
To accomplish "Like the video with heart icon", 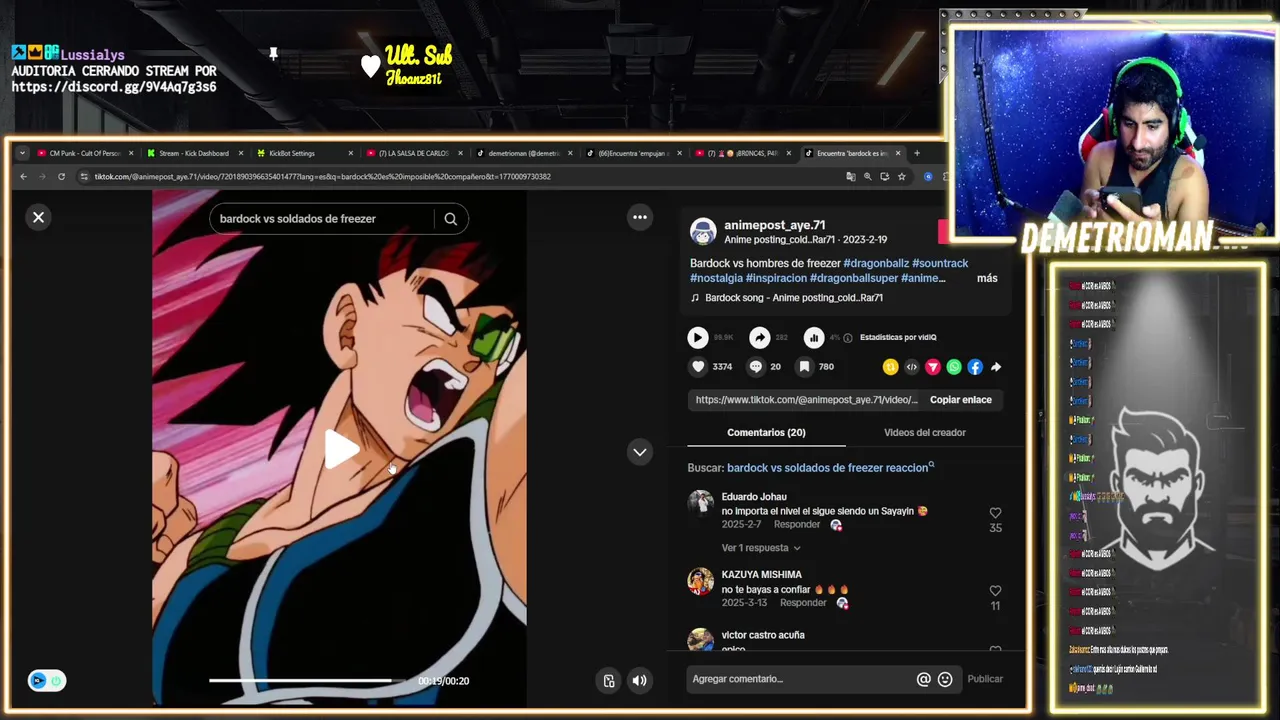I will coord(698,367).
